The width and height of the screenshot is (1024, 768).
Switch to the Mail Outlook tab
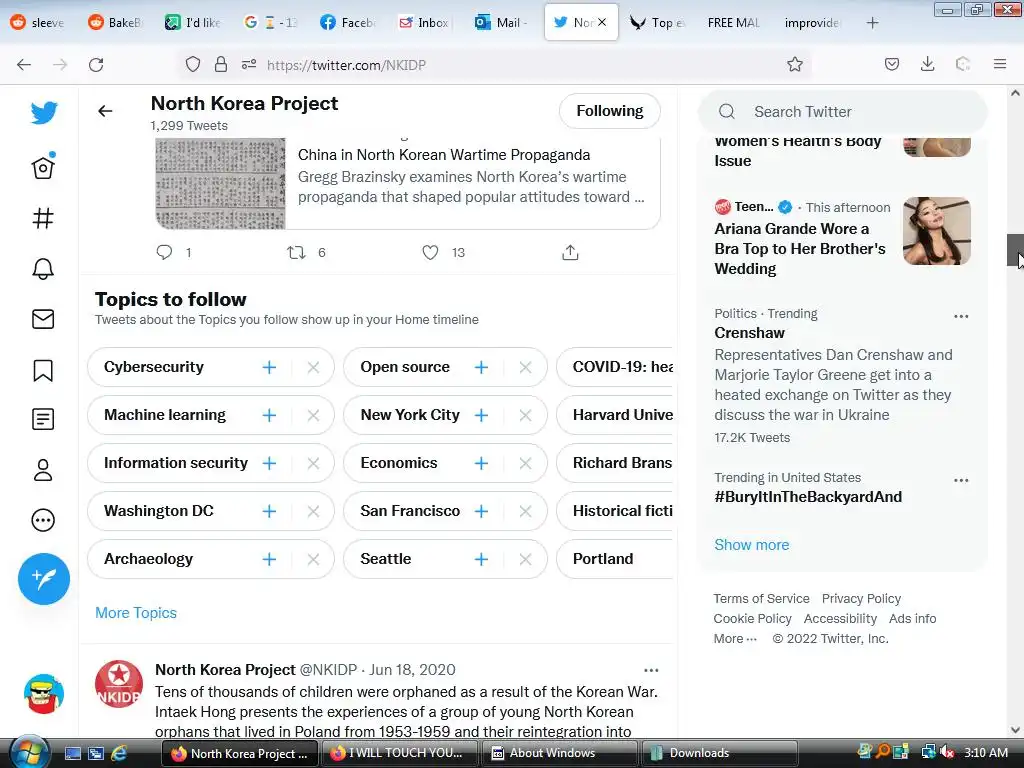pyautogui.click(x=502, y=23)
